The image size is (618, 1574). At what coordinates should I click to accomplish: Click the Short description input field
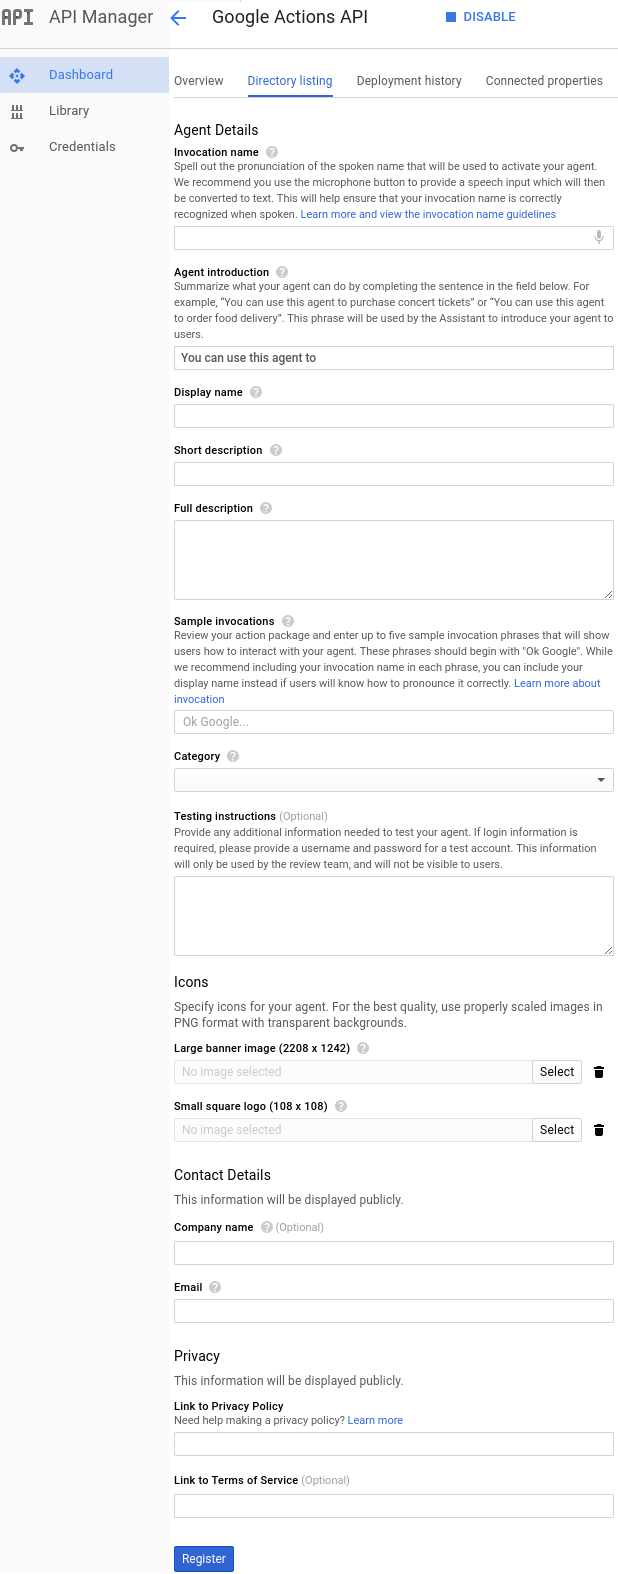[394, 474]
